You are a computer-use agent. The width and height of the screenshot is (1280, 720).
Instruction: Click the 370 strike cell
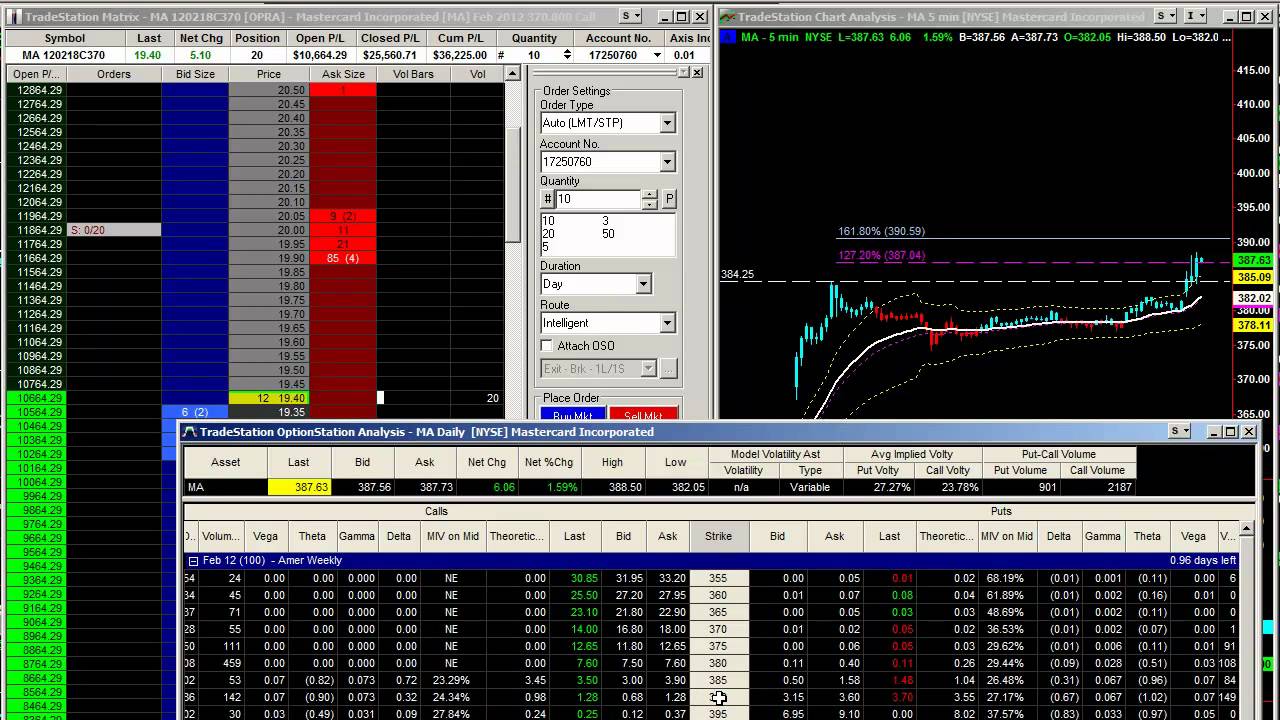click(x=718, y=629)
